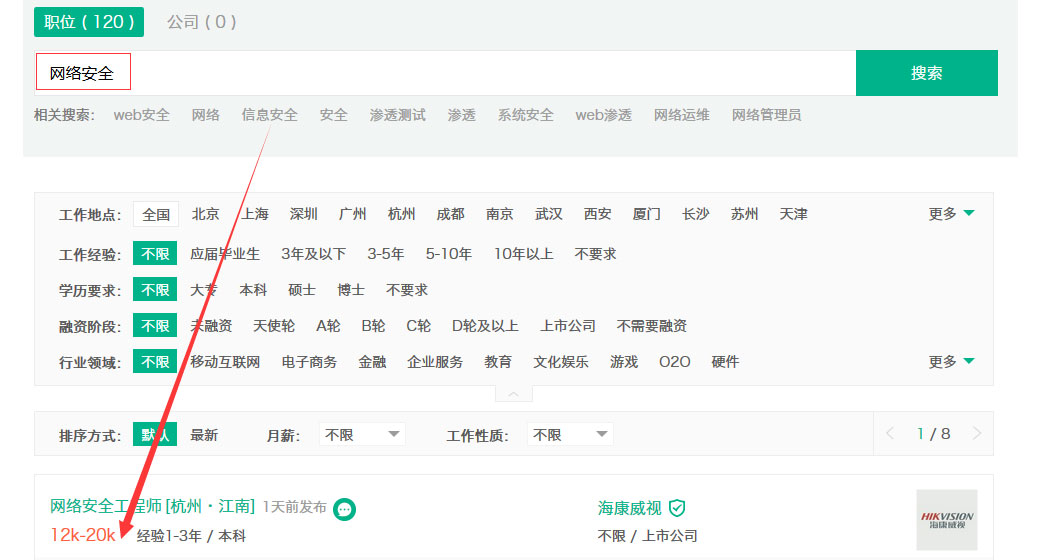
Task: Collapse the filter panel with up chevron
Action: (x=513, y=394)
